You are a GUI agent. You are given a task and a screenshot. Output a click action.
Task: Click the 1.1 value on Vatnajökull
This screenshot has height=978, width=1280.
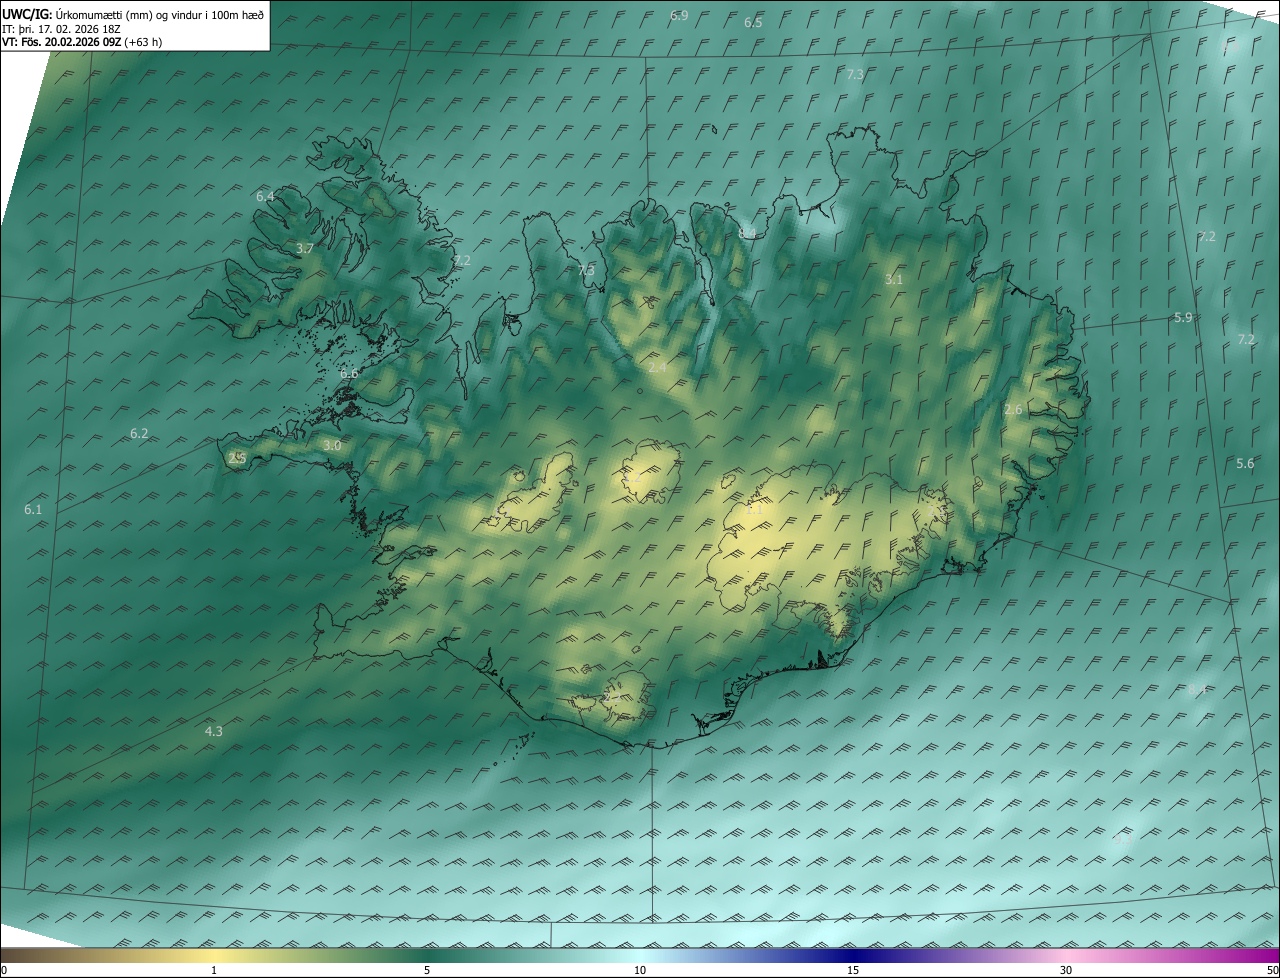pyautogui.click(x=755, y=509)
